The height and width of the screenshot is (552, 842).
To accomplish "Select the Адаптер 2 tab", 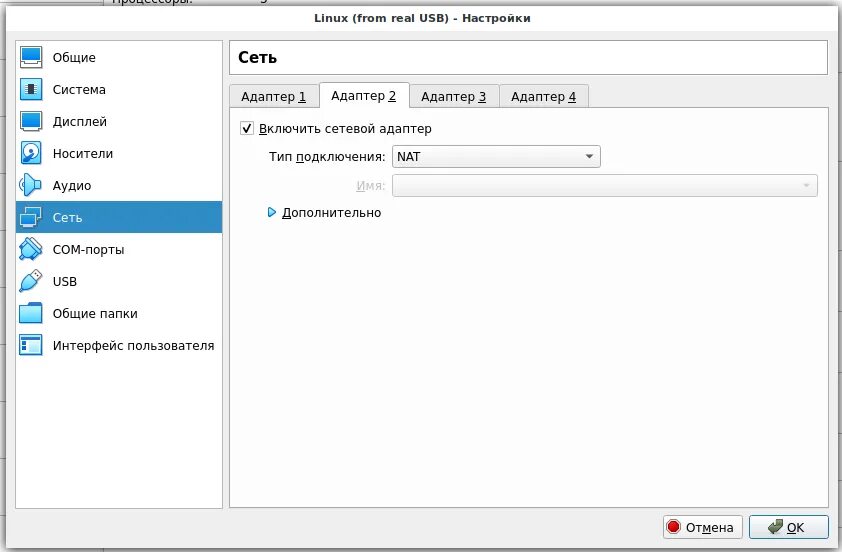I will 364,96.
